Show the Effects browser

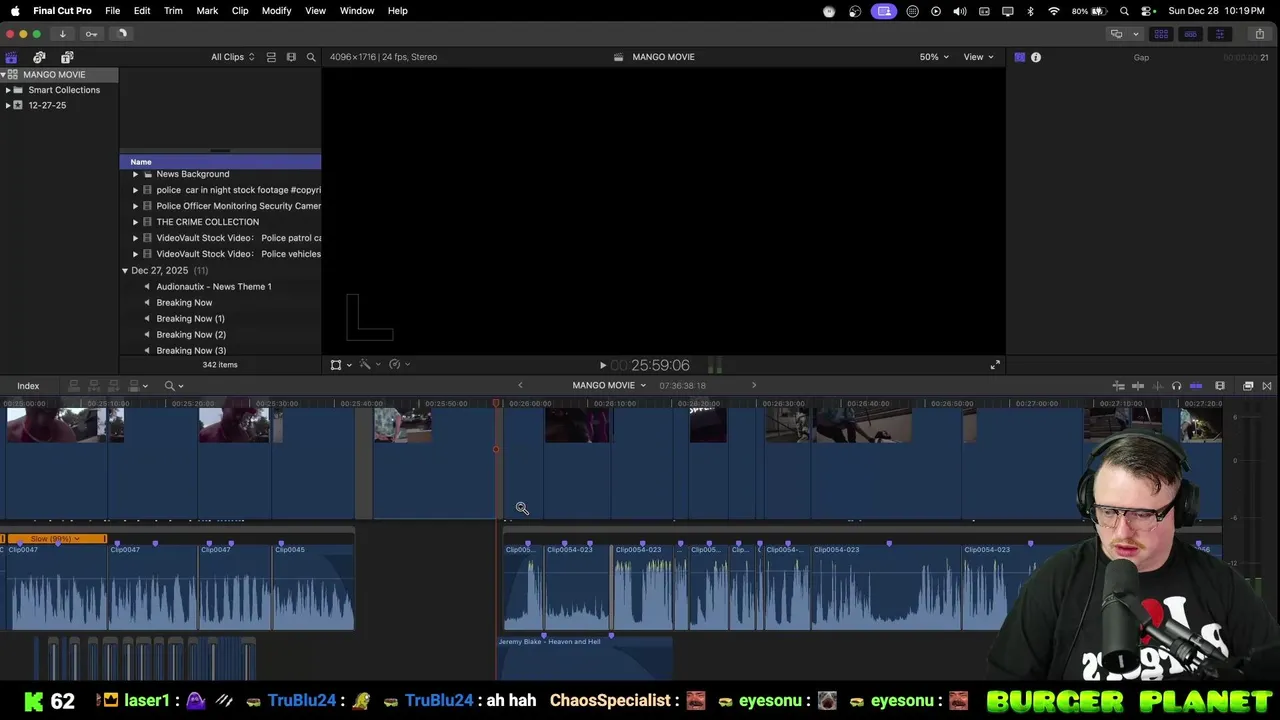(1248, 386)
